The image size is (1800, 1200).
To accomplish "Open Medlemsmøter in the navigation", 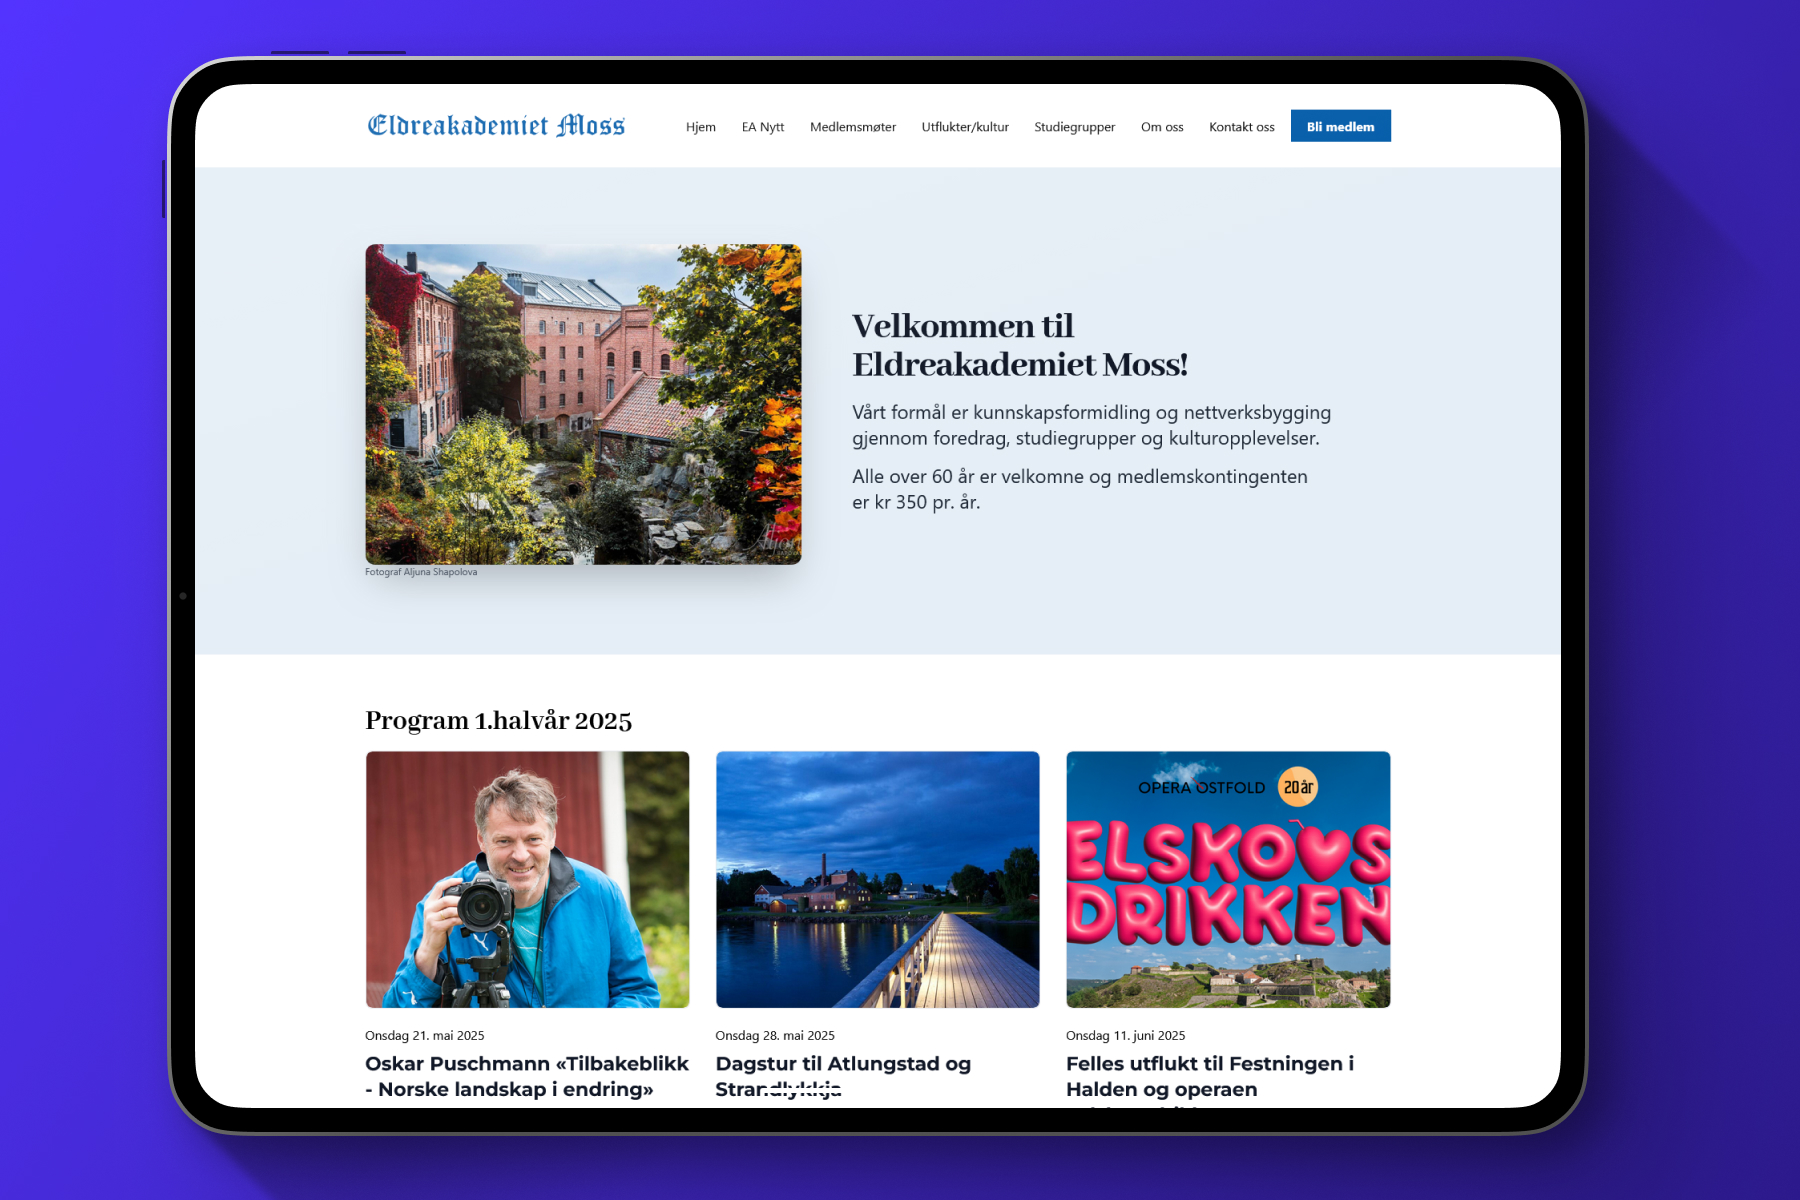I will click(x=853, y=127).
